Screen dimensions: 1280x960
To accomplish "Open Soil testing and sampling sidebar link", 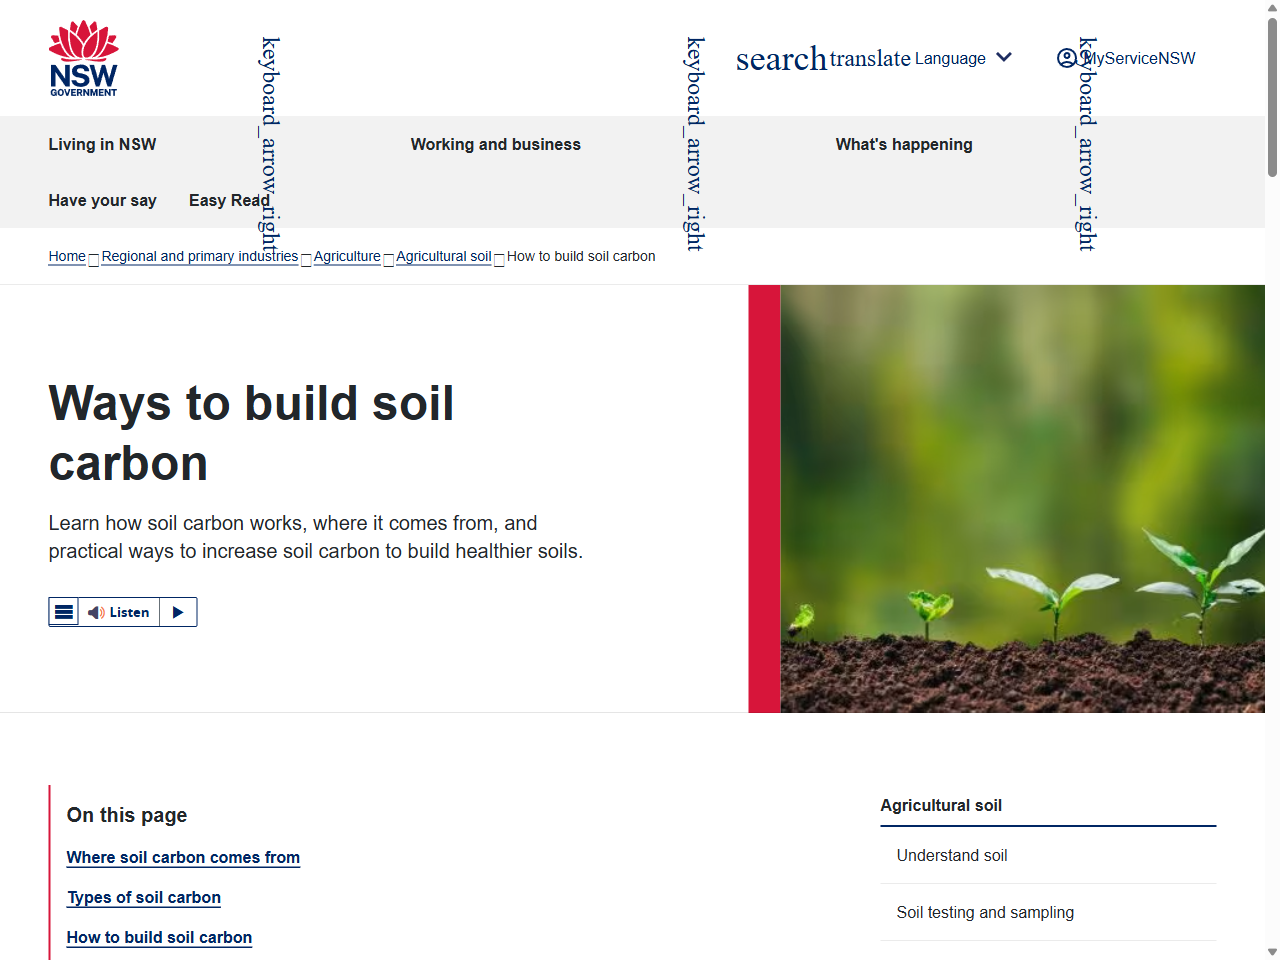I will coord(985,912).
